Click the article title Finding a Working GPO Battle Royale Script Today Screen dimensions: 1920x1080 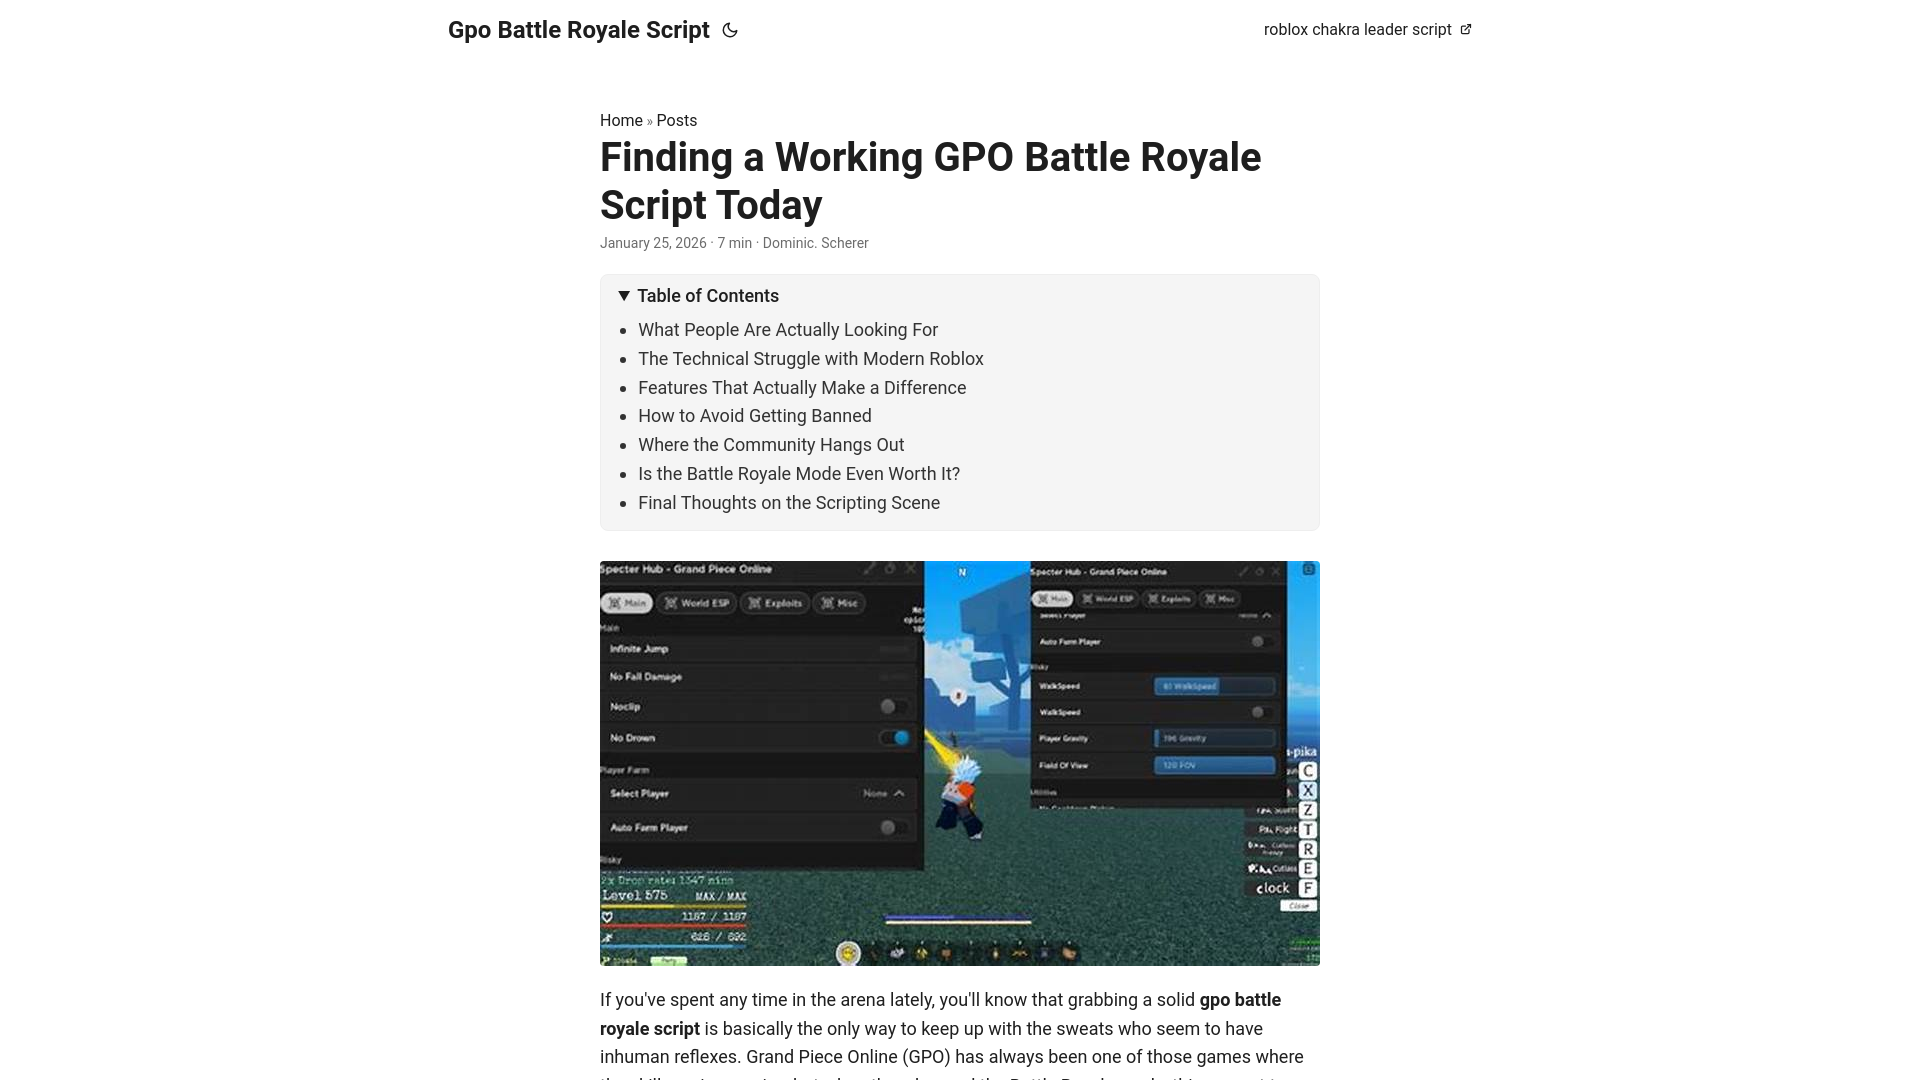(931, 181)
